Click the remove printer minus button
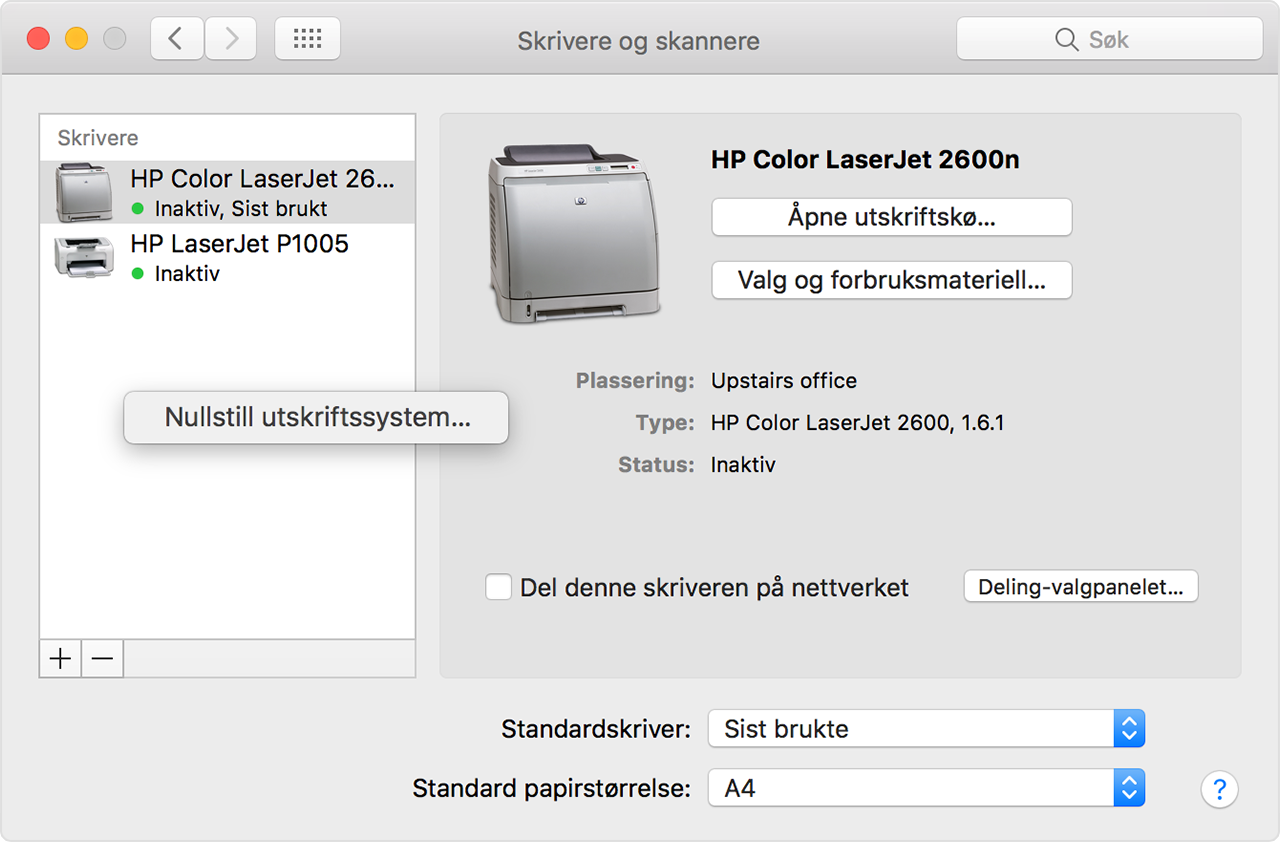The image size is (1280, 842). click(102, 659)
